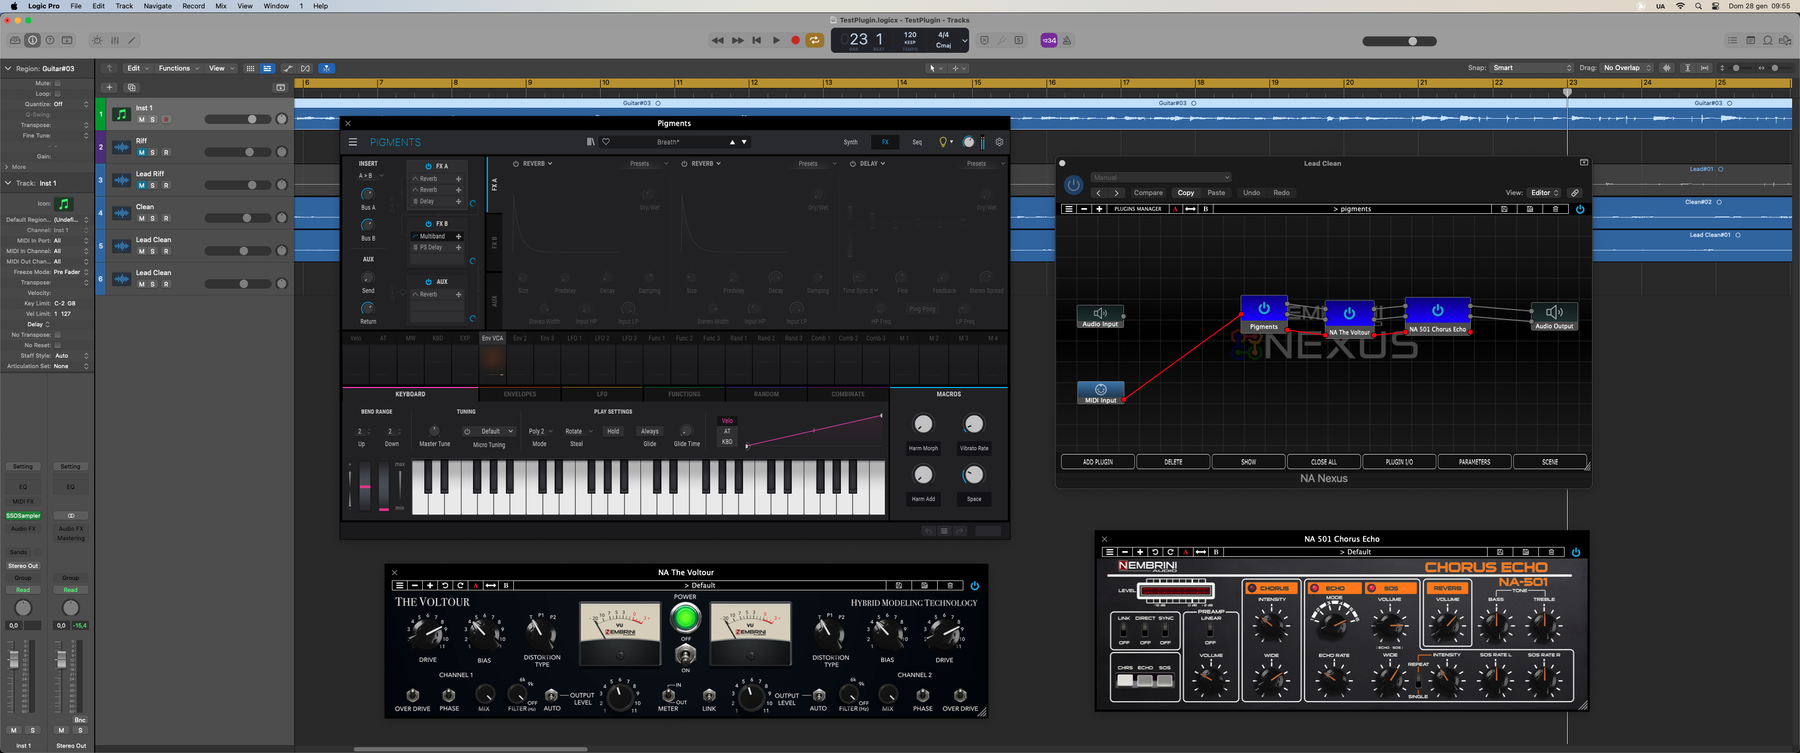The height and width of the screenshot is (753, 1800).
Task: Click CLOSE ALL in NA Nexus
Action: 1324,462
